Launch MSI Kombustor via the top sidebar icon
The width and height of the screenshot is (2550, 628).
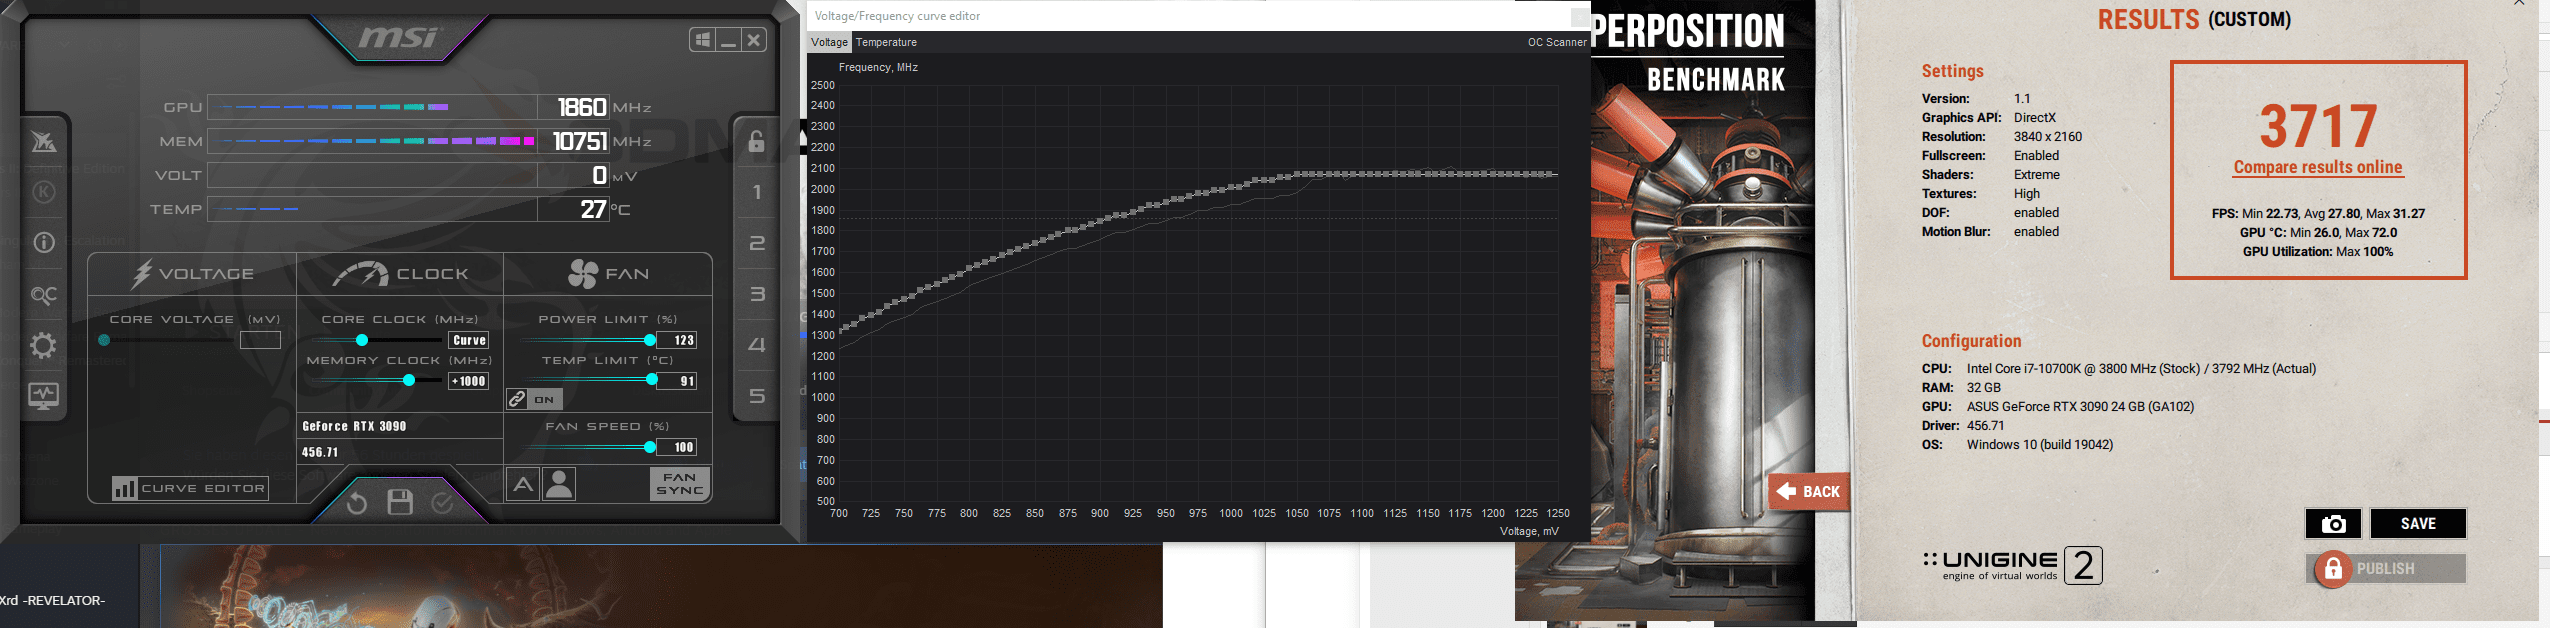pyautogui.click(x=43, y=141)
